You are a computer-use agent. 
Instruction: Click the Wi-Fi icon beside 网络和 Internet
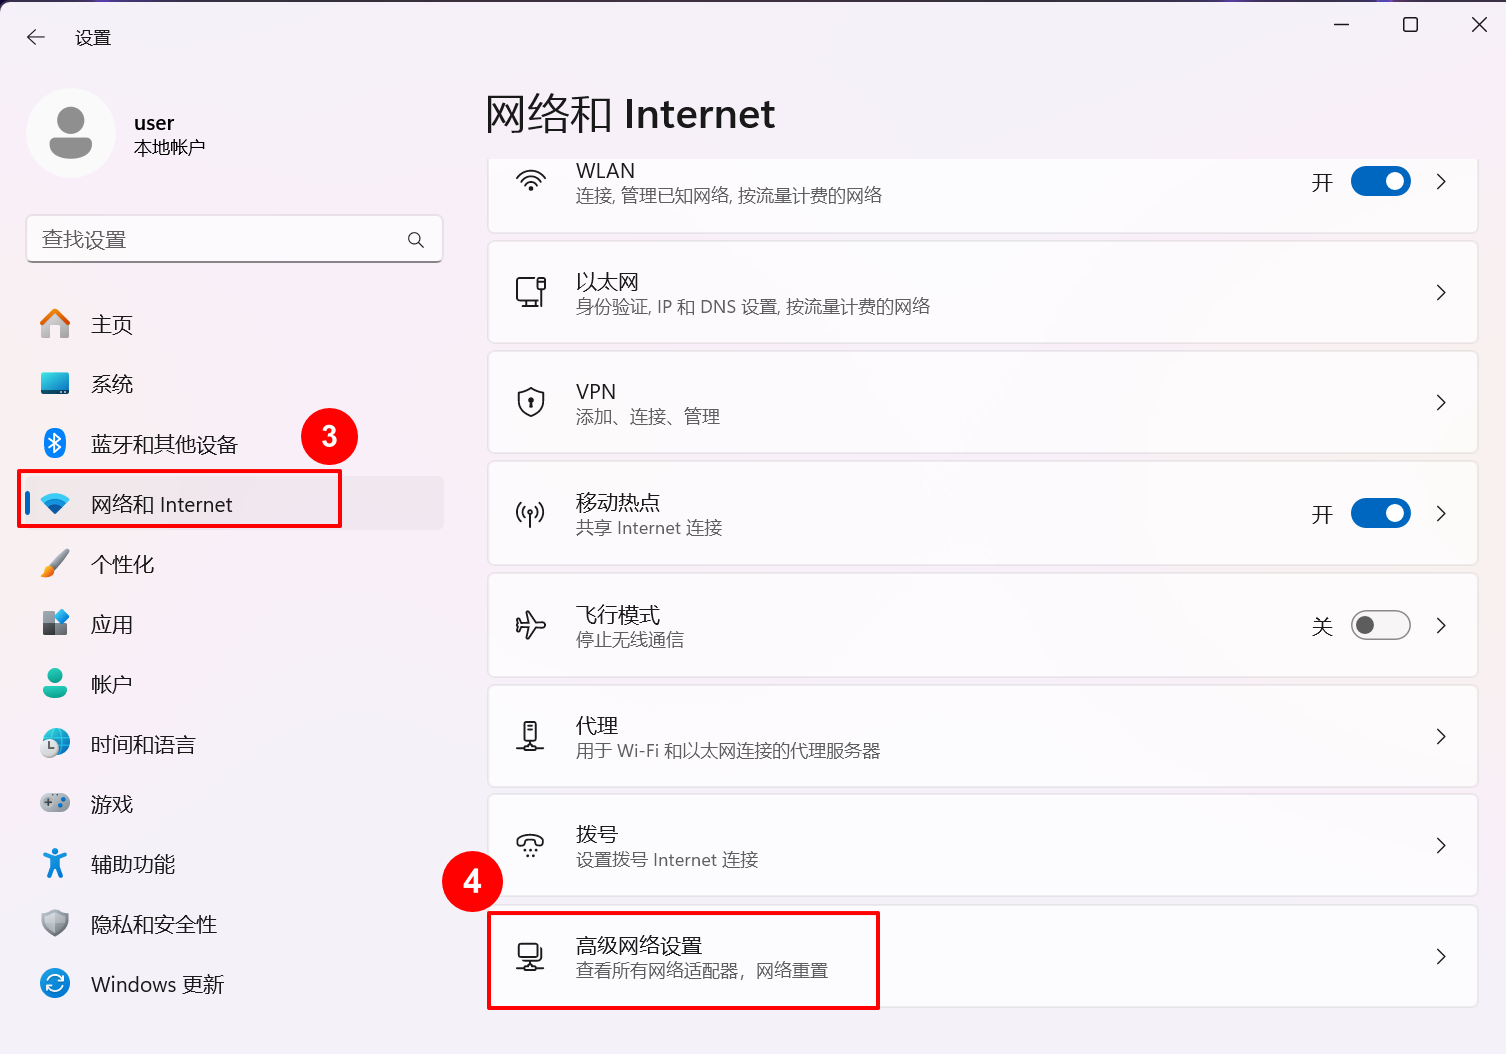[55, 504]
